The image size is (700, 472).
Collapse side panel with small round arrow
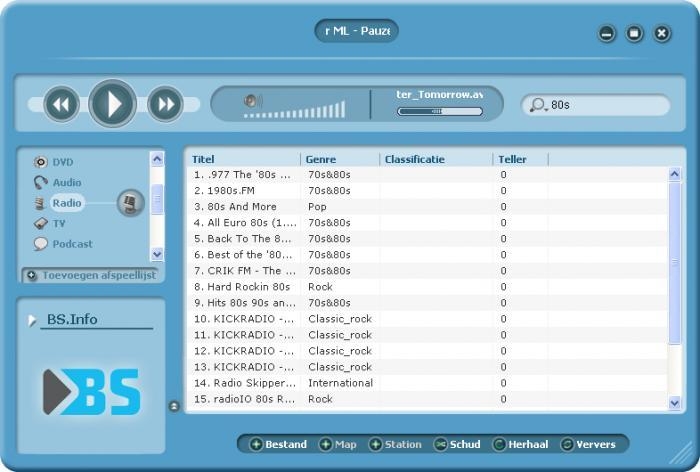(174, 406)
